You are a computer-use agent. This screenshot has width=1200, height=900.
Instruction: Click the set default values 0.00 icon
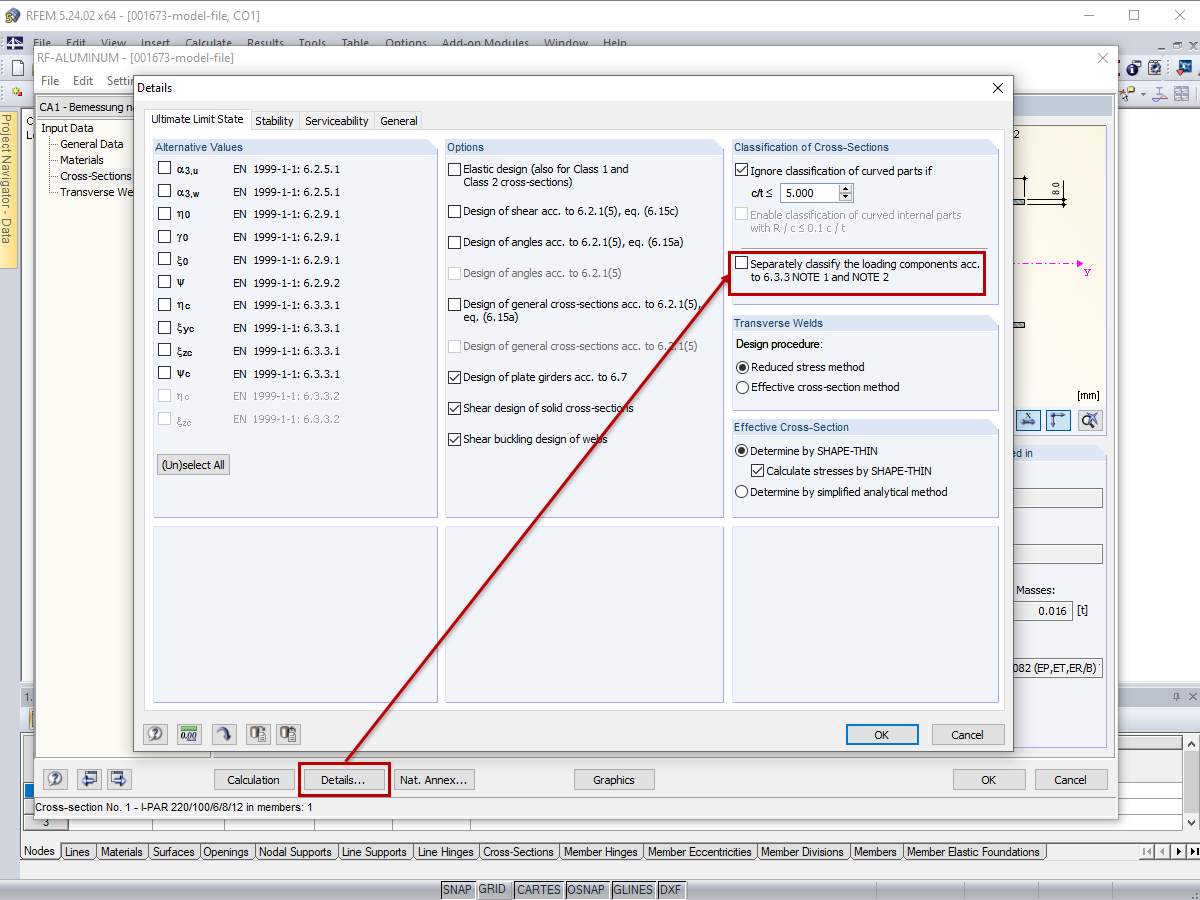[188, 734]
